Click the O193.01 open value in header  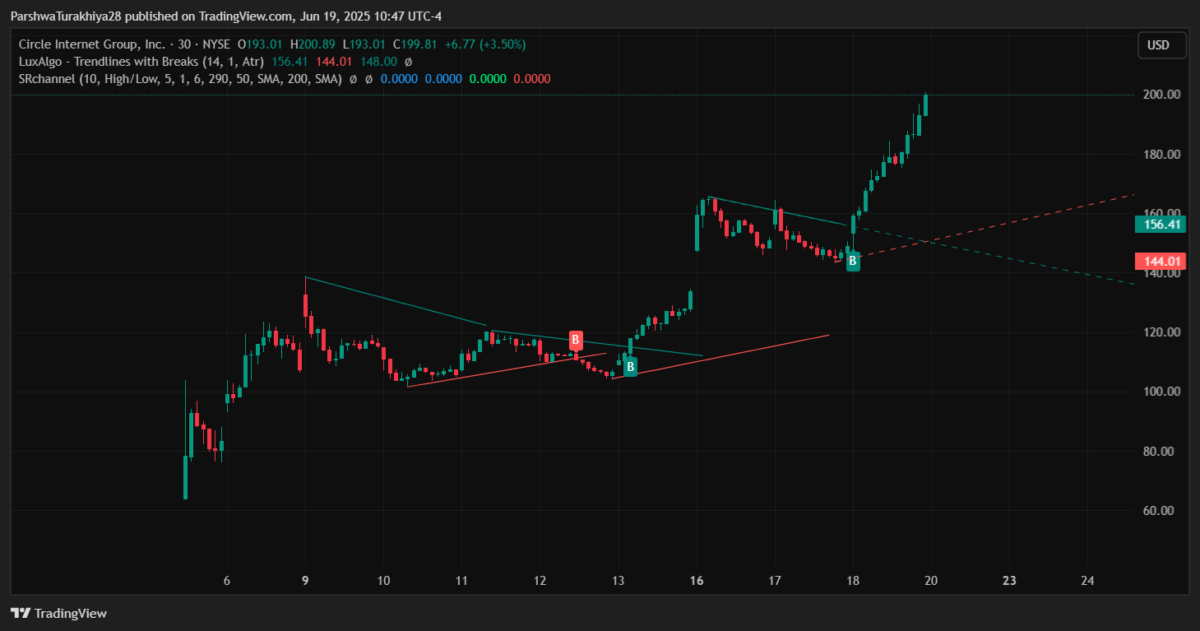259,44
